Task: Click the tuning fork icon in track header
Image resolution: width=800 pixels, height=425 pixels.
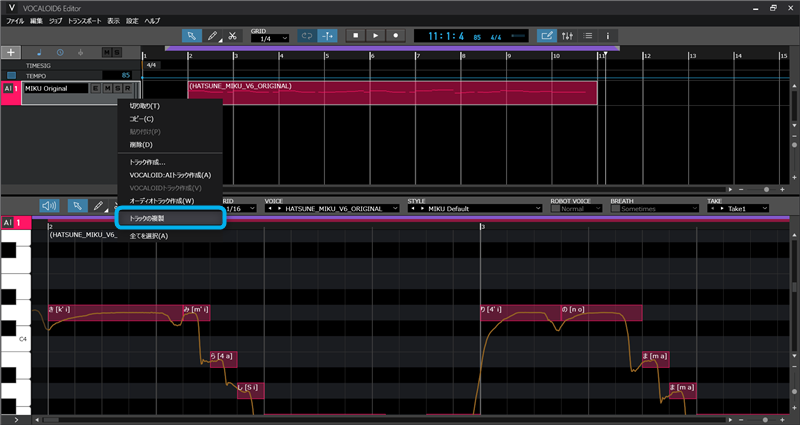Action: click(81, 53)
